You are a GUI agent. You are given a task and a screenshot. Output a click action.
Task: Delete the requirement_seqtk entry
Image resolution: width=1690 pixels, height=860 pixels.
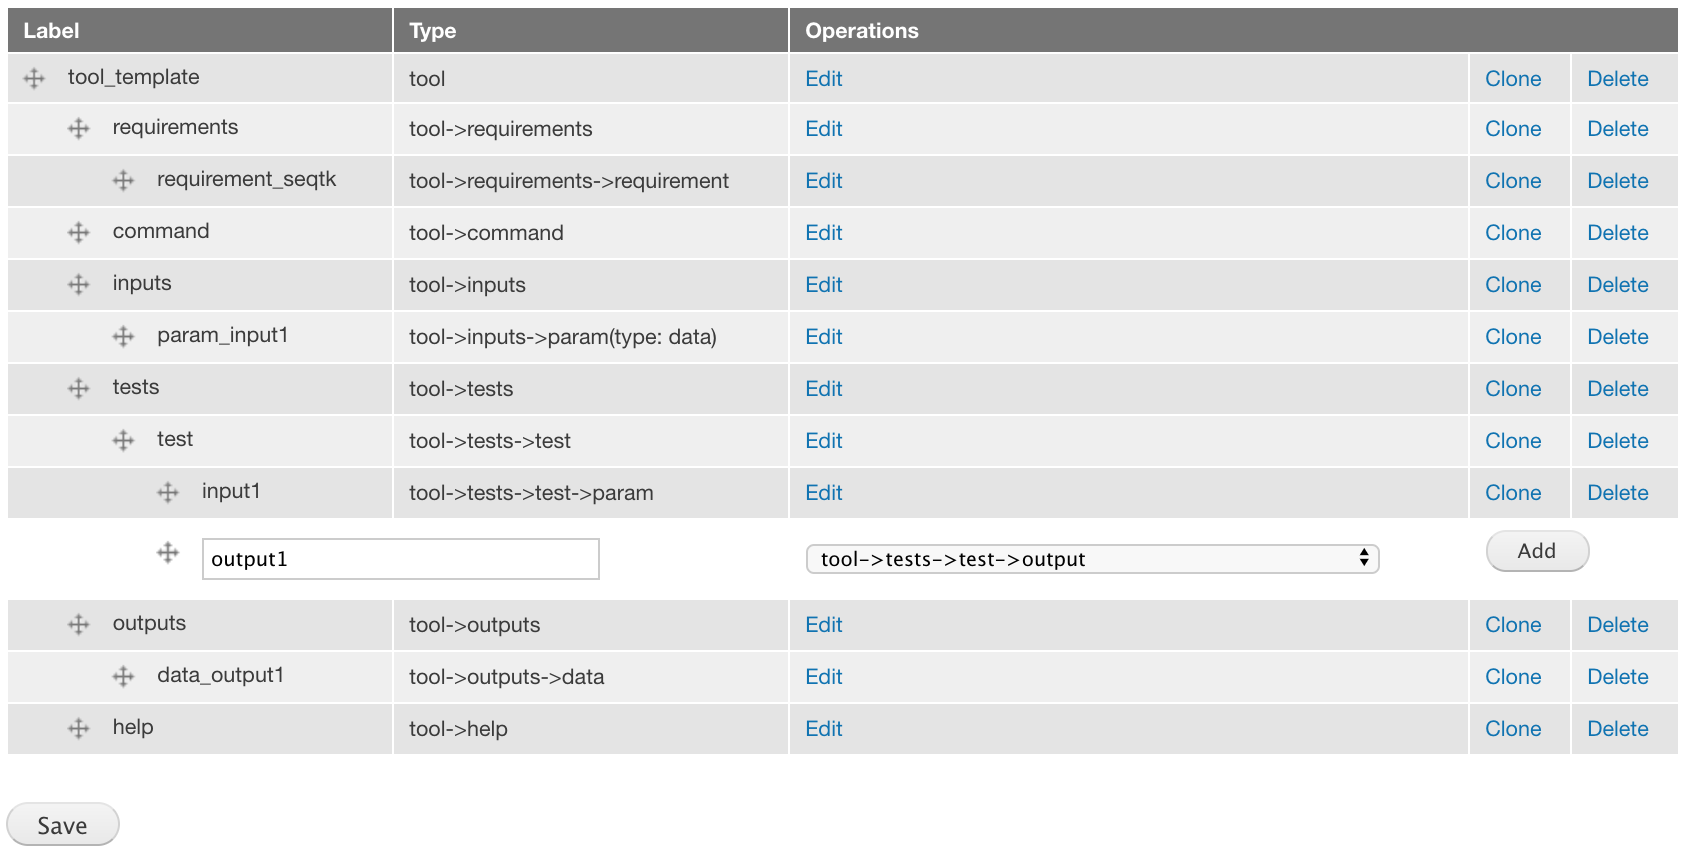[x=1618, y=181]
